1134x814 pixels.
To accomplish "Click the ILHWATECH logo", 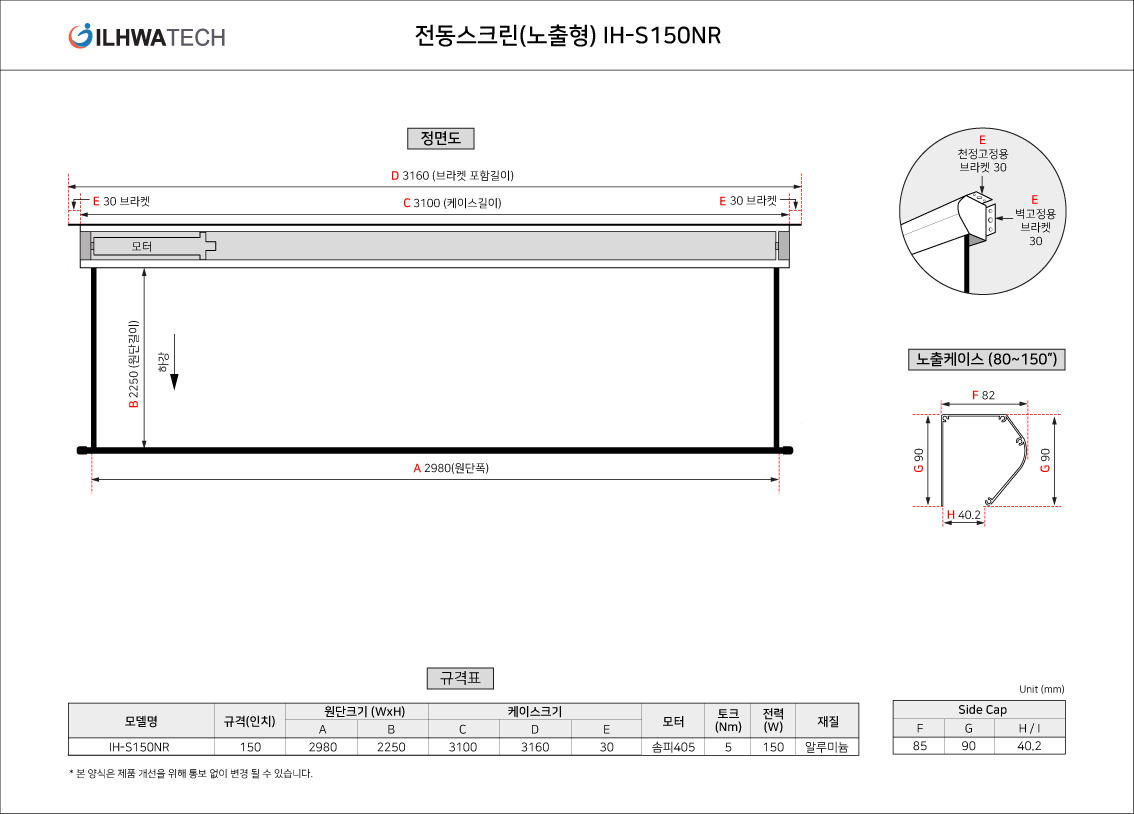I will pyautogui.click(x=147, y=37).
